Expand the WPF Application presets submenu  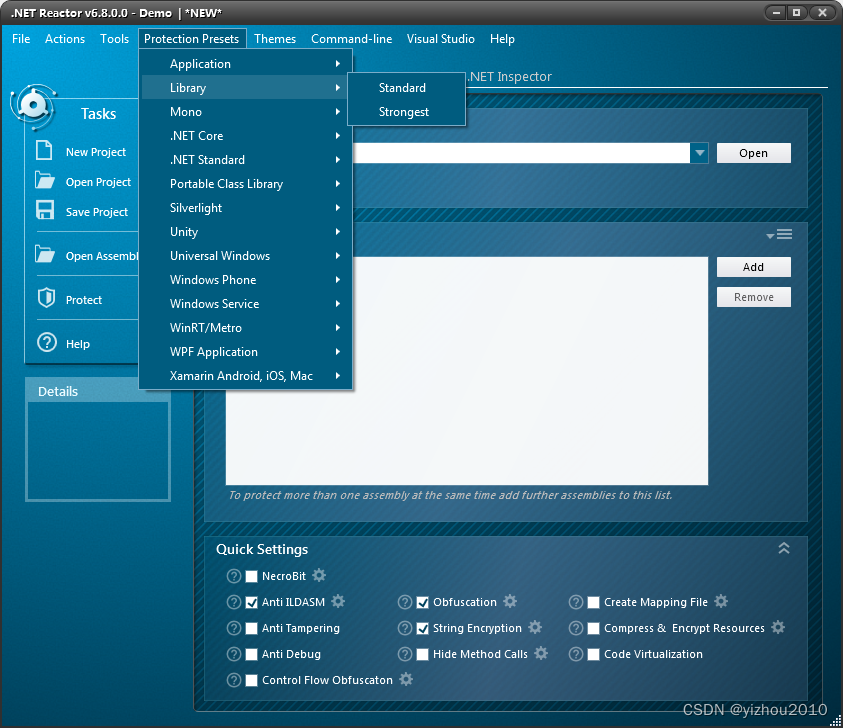tap(247, 352)
